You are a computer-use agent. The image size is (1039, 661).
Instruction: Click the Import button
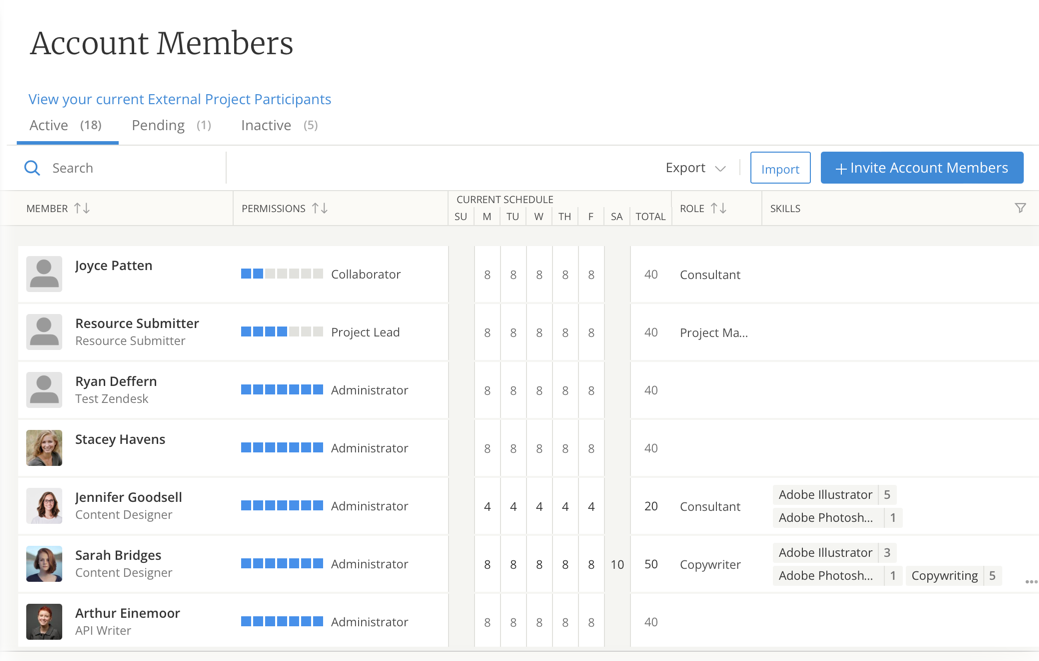780,168
